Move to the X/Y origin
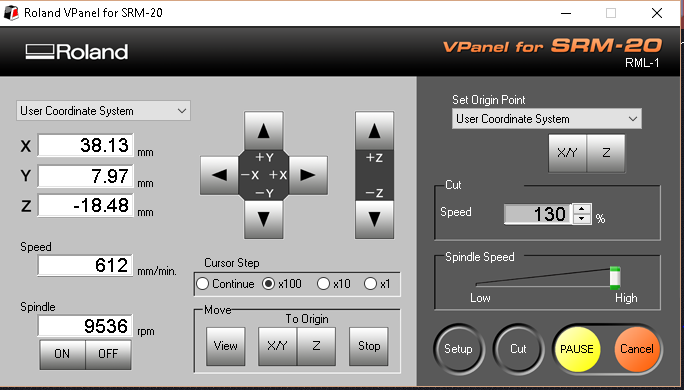 277,346
